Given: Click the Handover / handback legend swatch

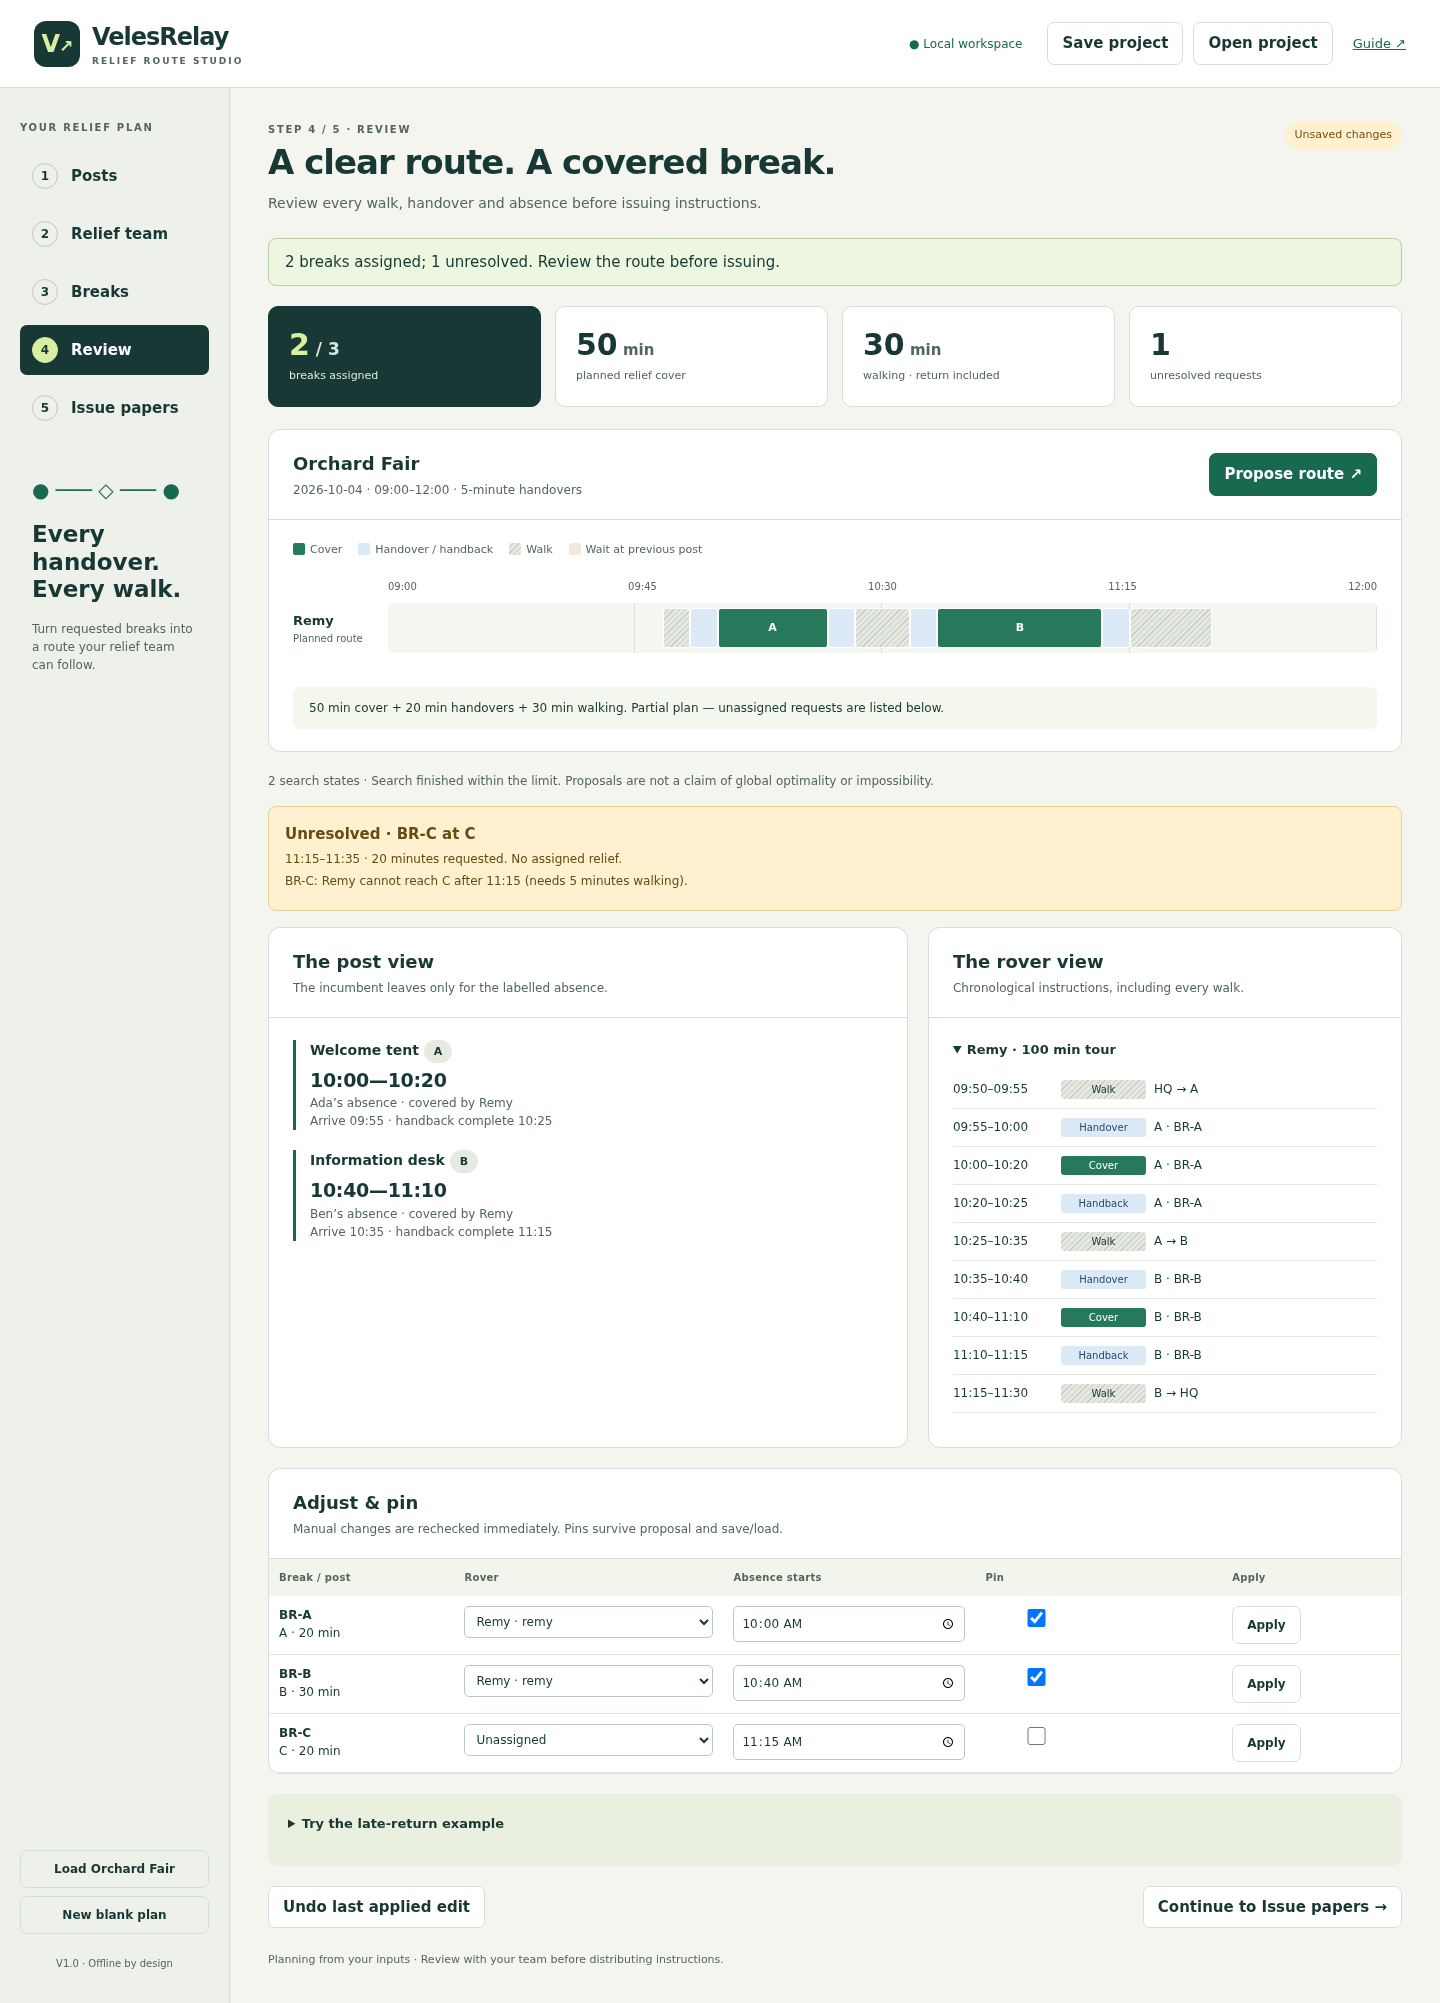Looking at the screenshot, I should tap(364, 549).
